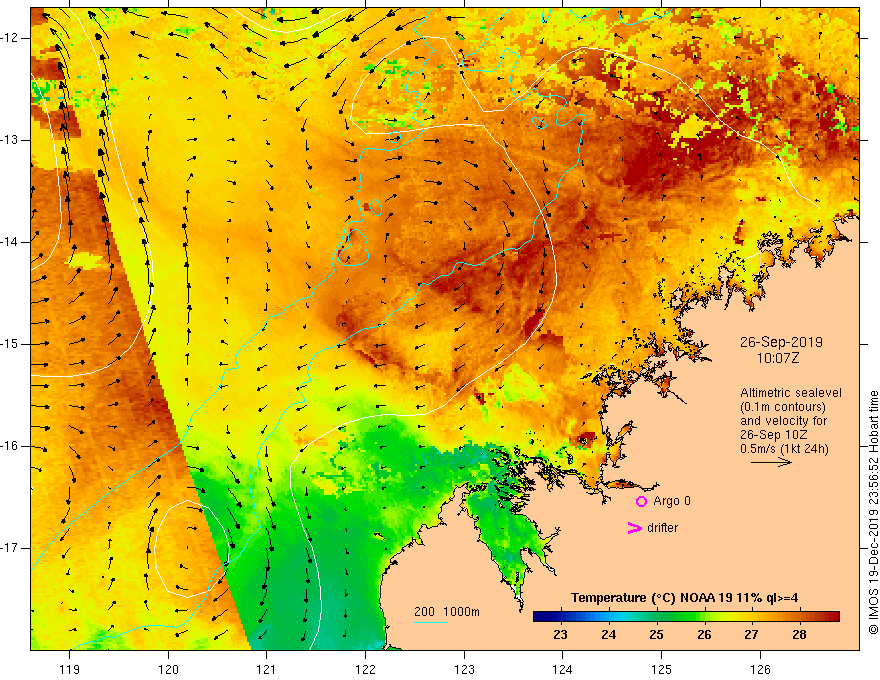Click the cyan 200 1000m isobath legend line
880x680 pixels.
pyautogui.click(x=430, y=622)
